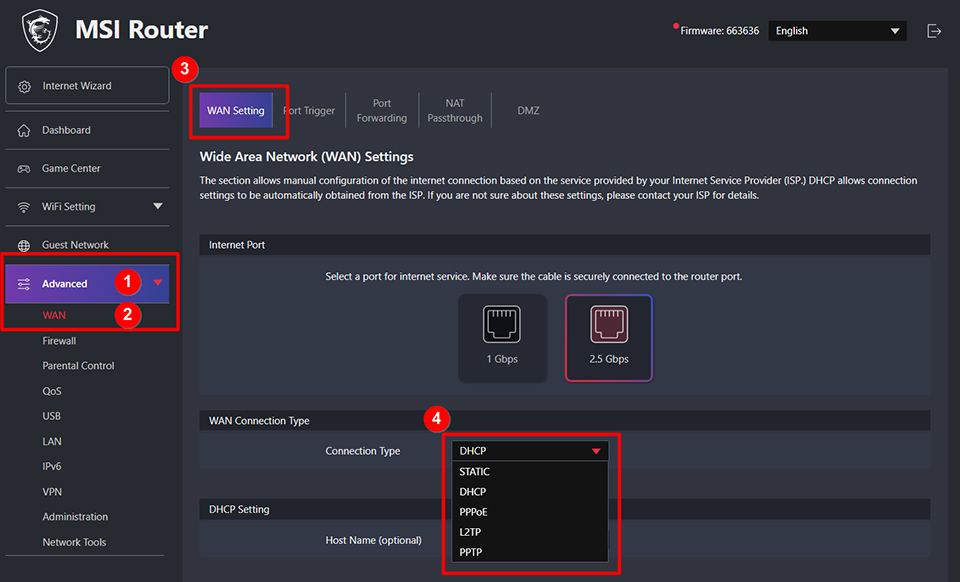Choose L2TP from the connection type list

530,532
